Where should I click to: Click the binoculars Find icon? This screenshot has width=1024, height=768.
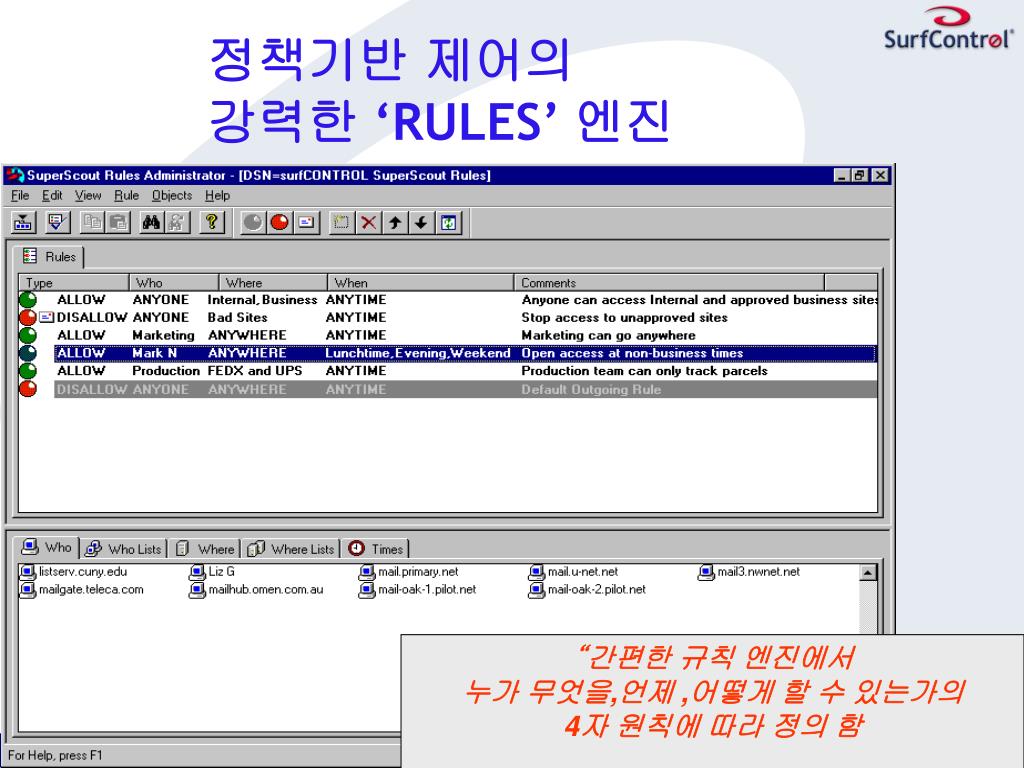(152, 223)
